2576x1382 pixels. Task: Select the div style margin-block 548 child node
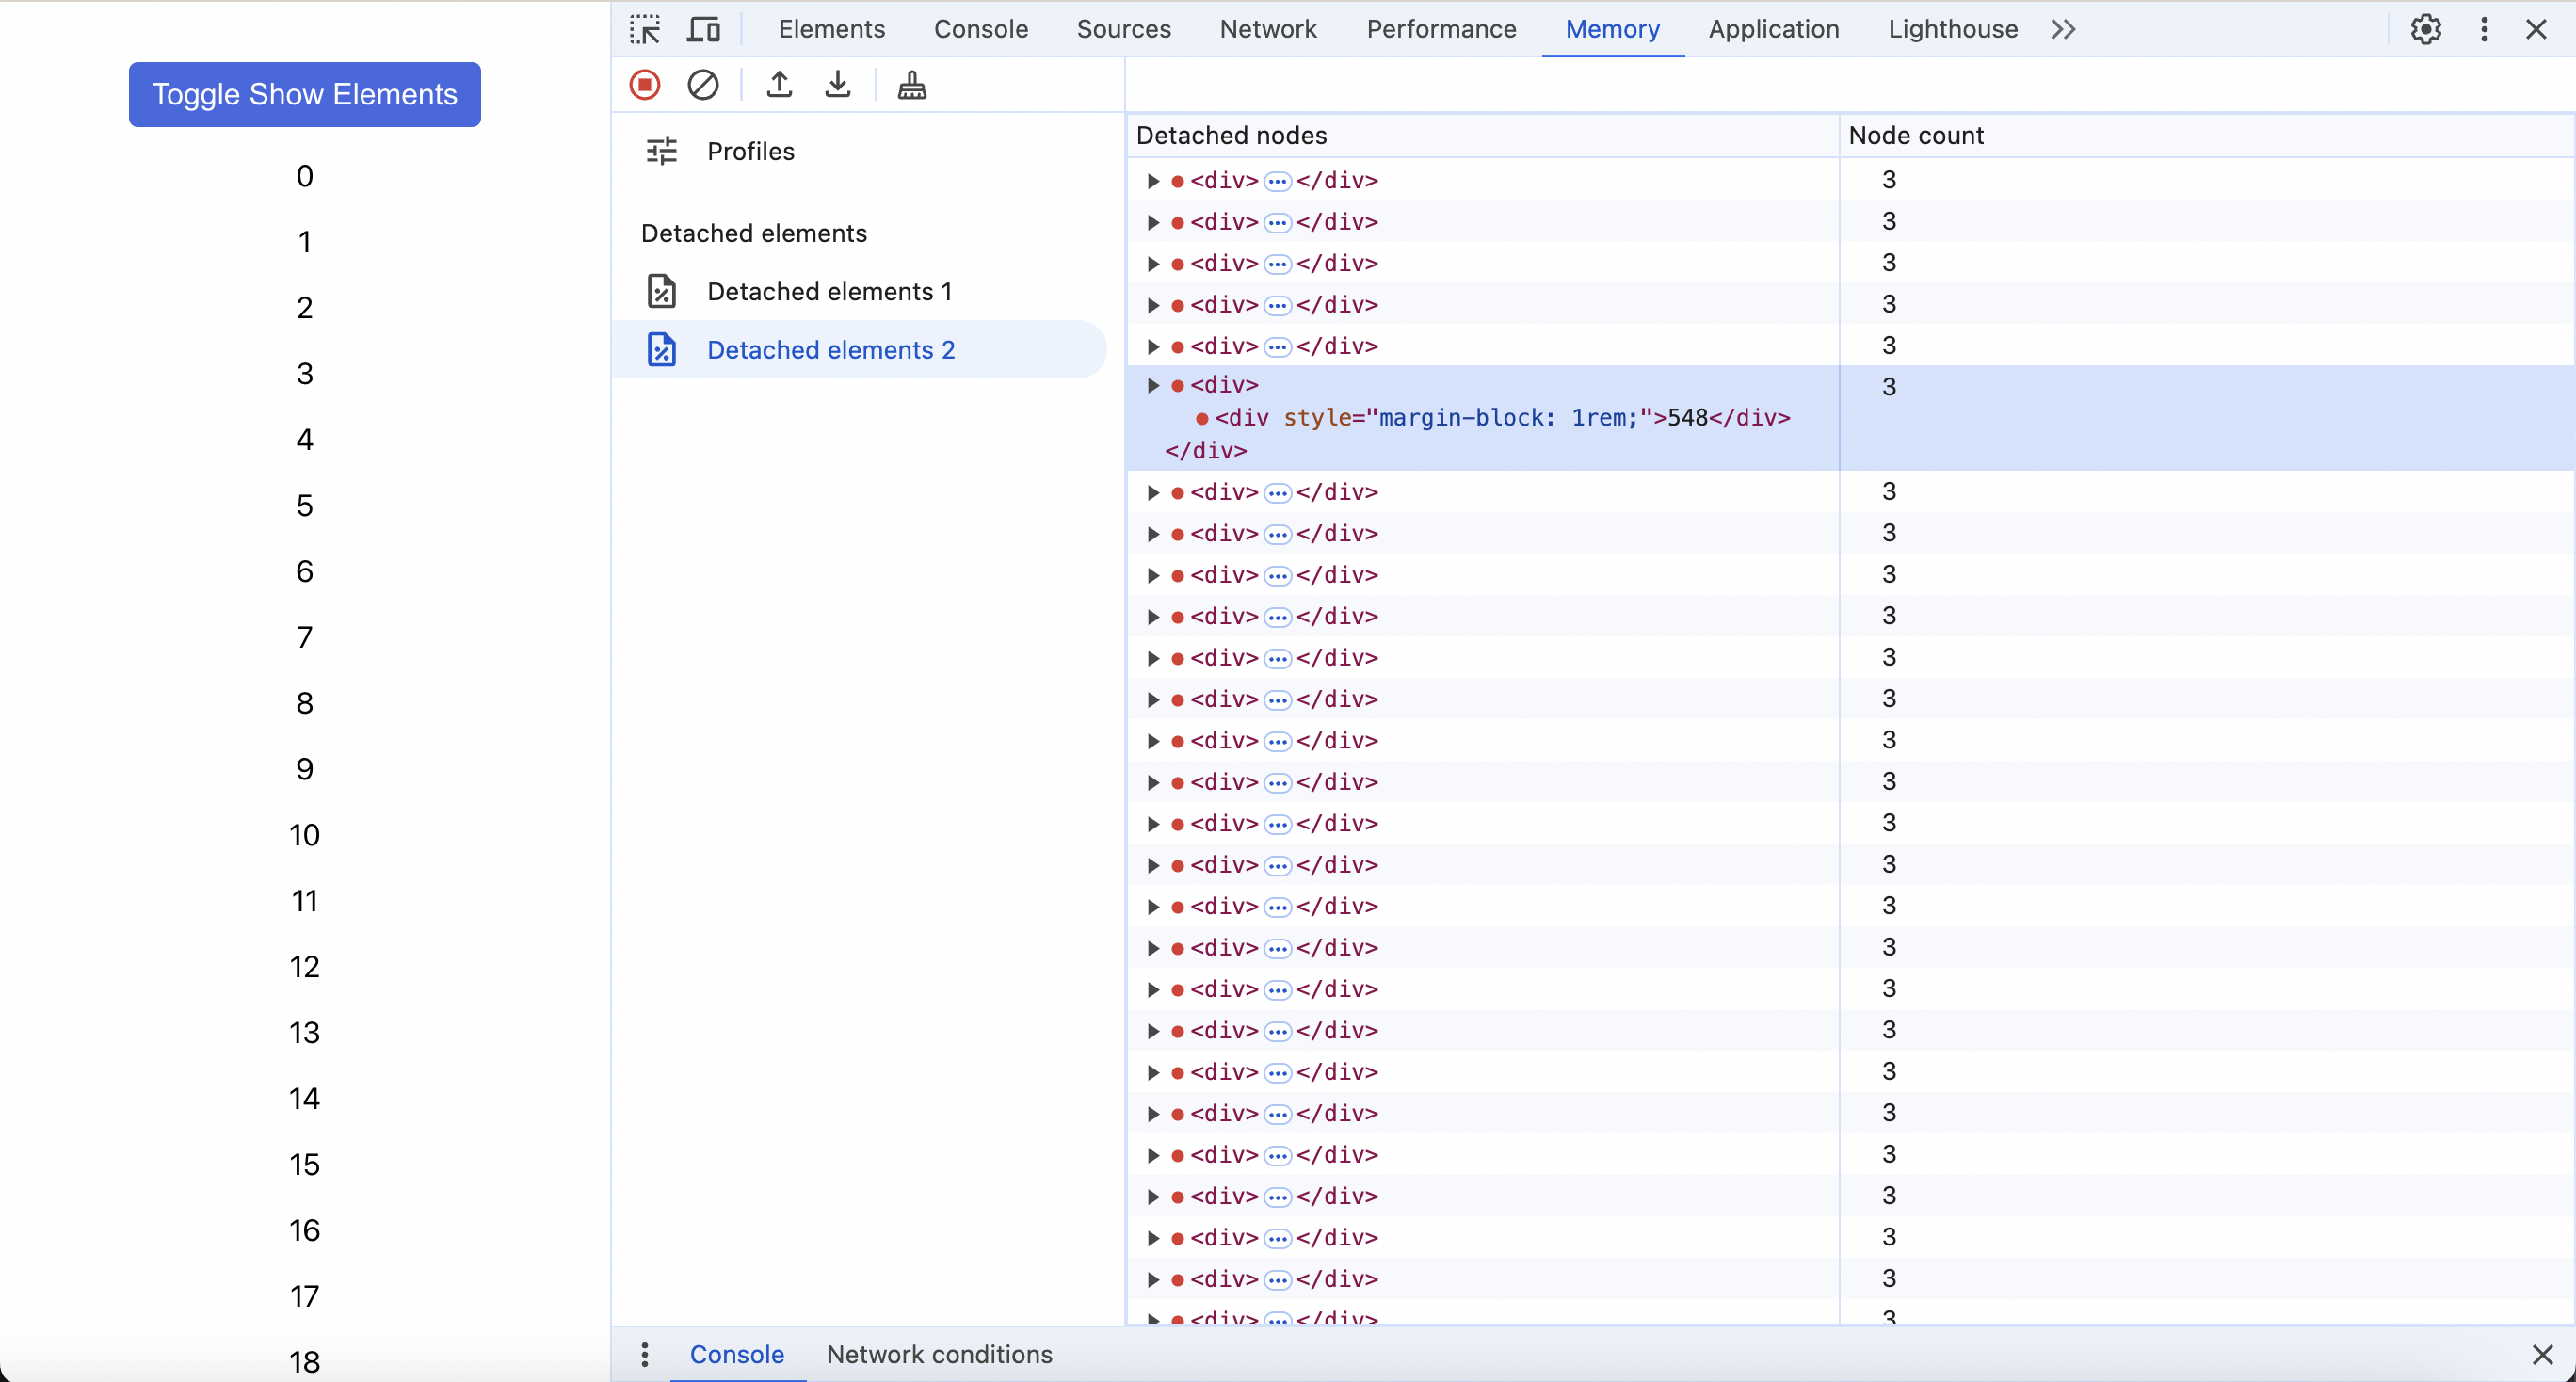1502,418
